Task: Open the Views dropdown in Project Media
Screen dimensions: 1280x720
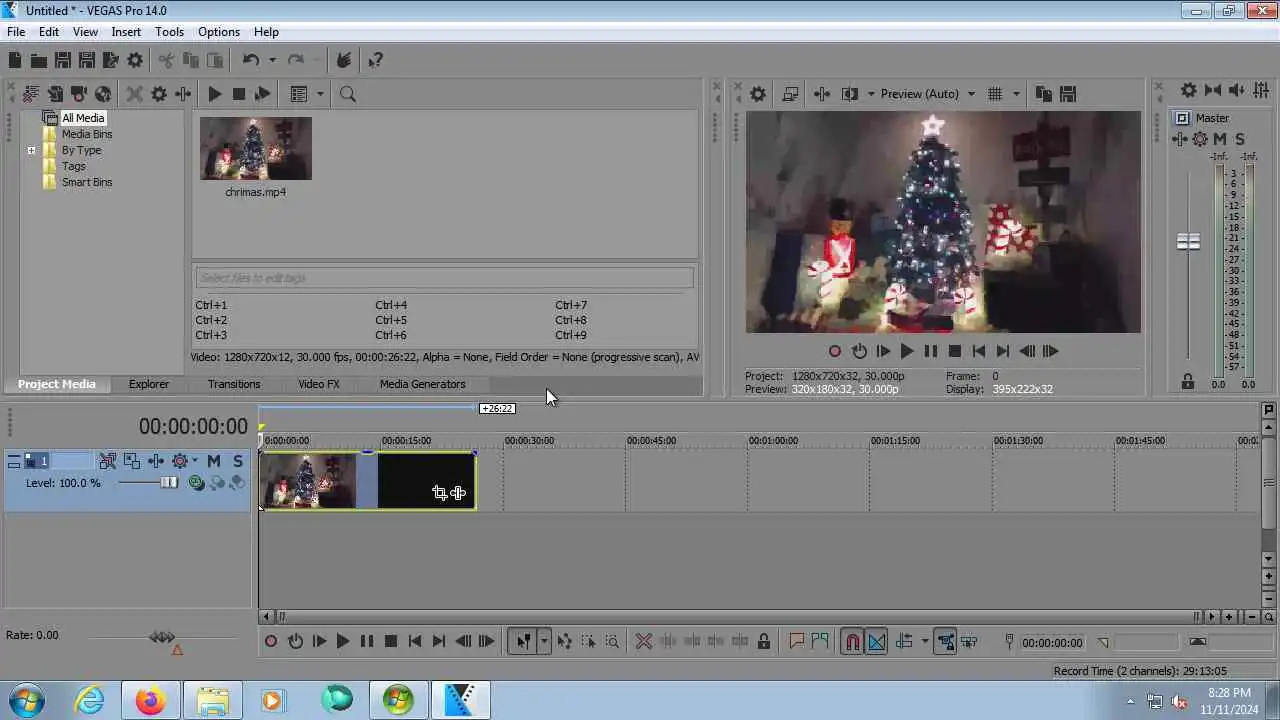Action: coord(320,94)
